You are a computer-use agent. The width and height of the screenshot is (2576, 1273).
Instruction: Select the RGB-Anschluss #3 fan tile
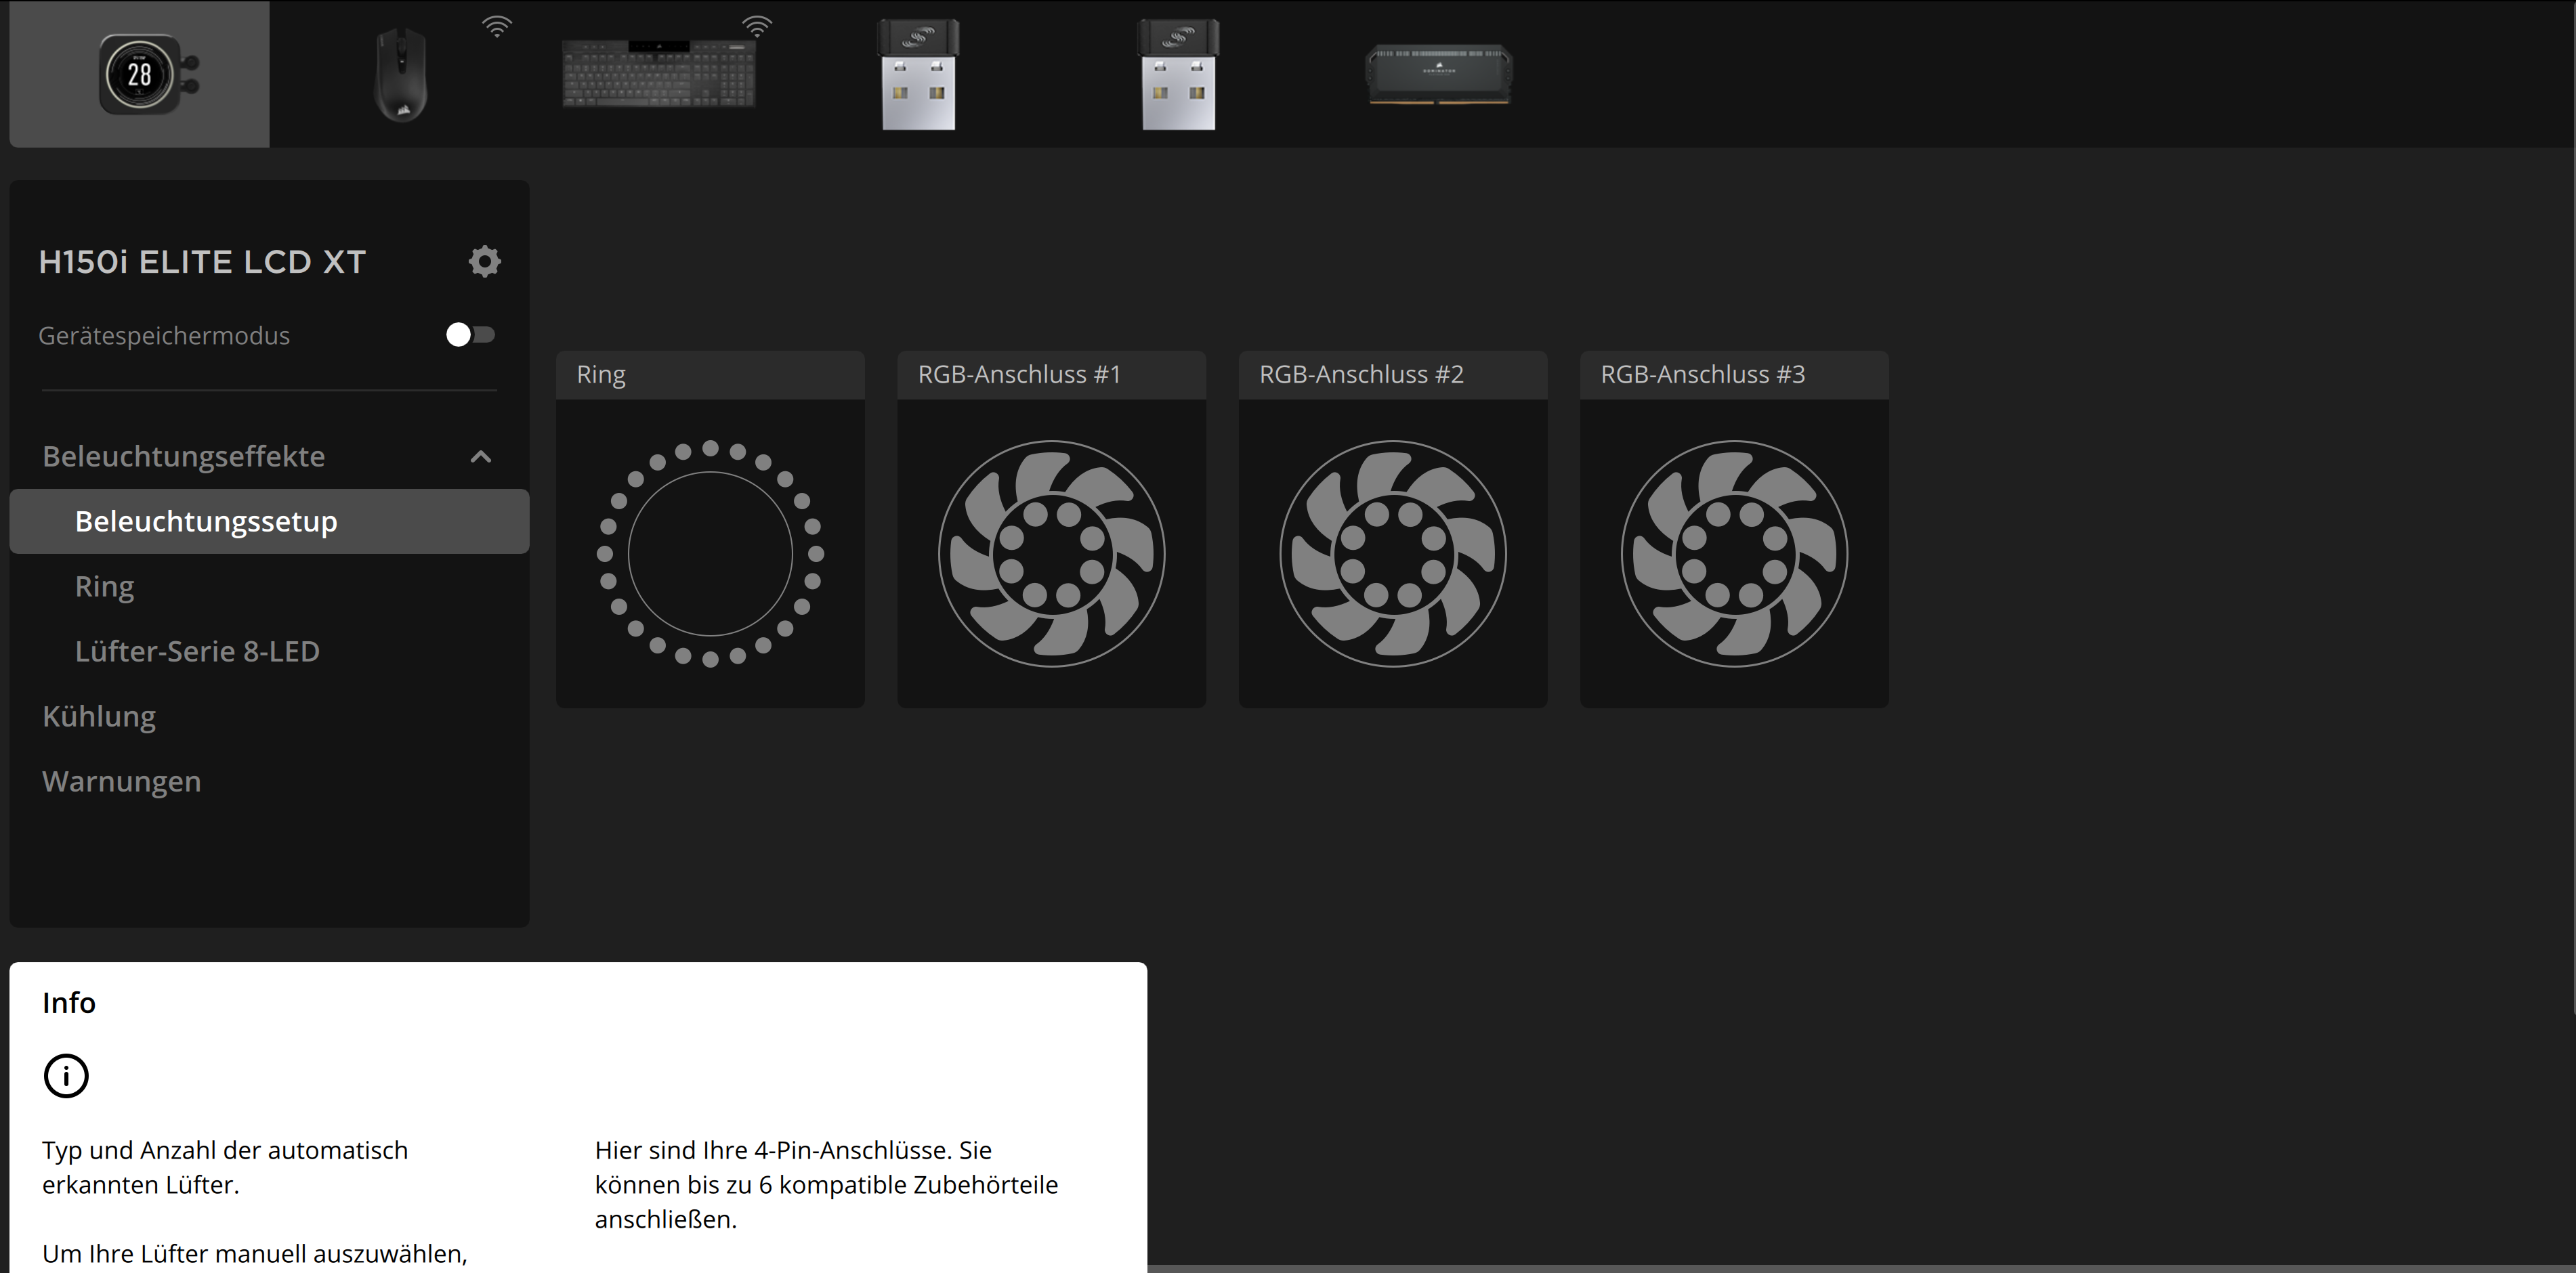tap(1733, 553)
